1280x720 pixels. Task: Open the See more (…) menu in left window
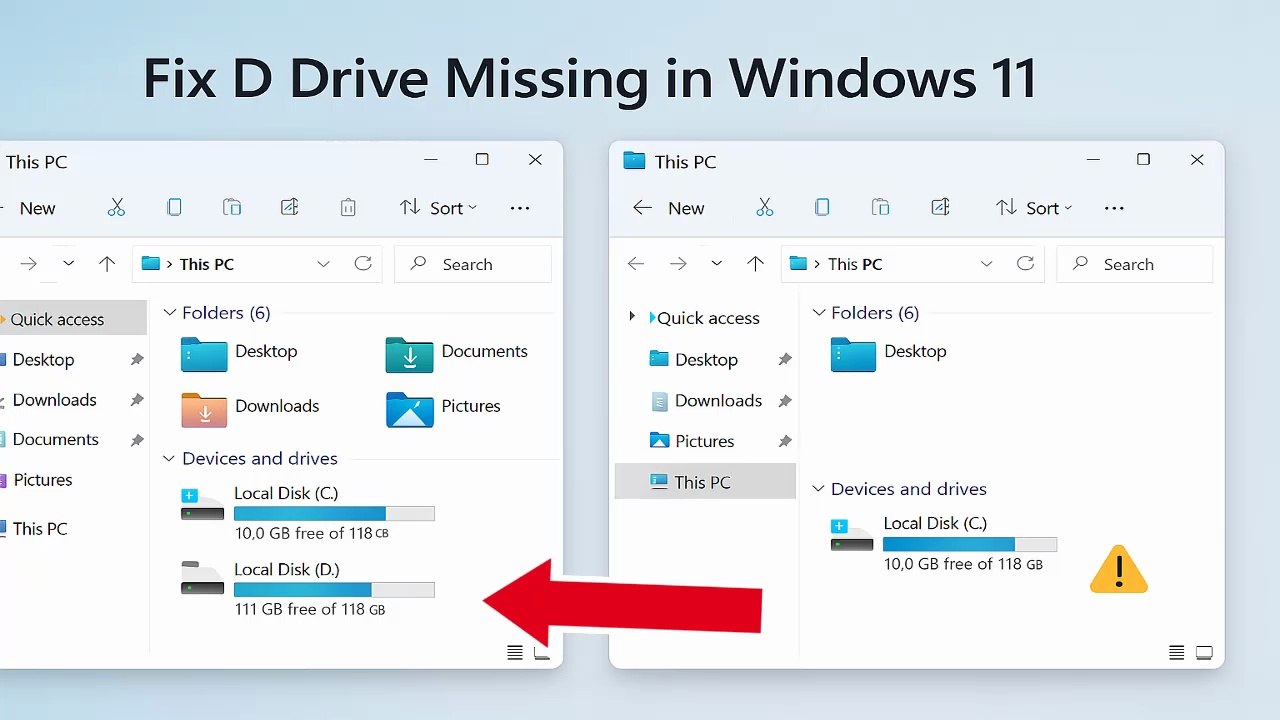(x=520, y=208)
